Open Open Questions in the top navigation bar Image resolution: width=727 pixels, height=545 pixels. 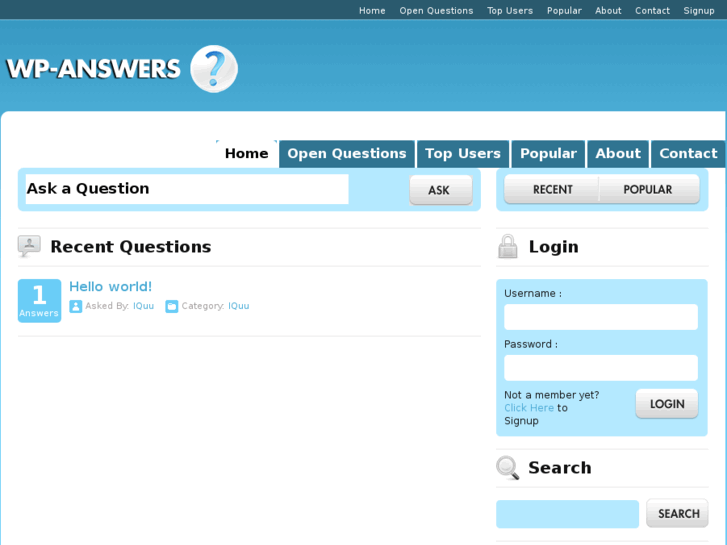[436, 11]
